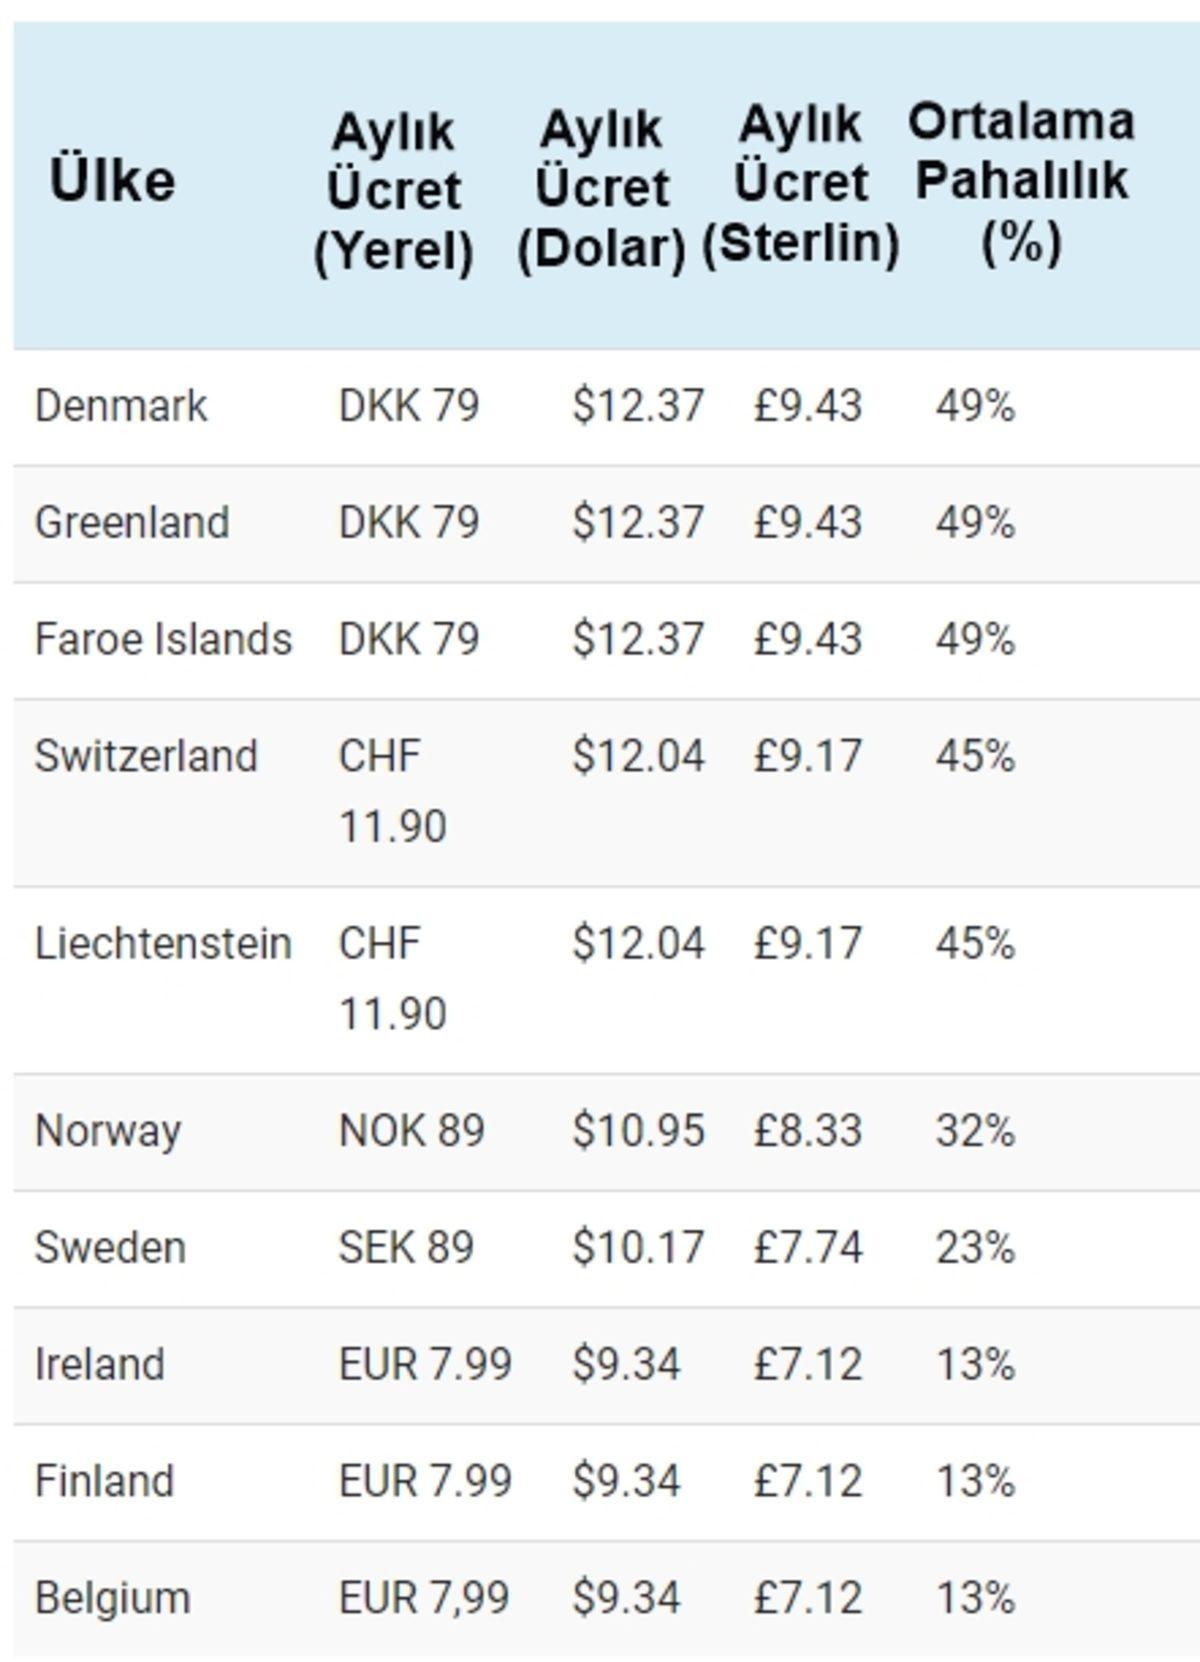1200x1662 pixels.
Task: Click the Finland row name
Action: [104, 1481]
